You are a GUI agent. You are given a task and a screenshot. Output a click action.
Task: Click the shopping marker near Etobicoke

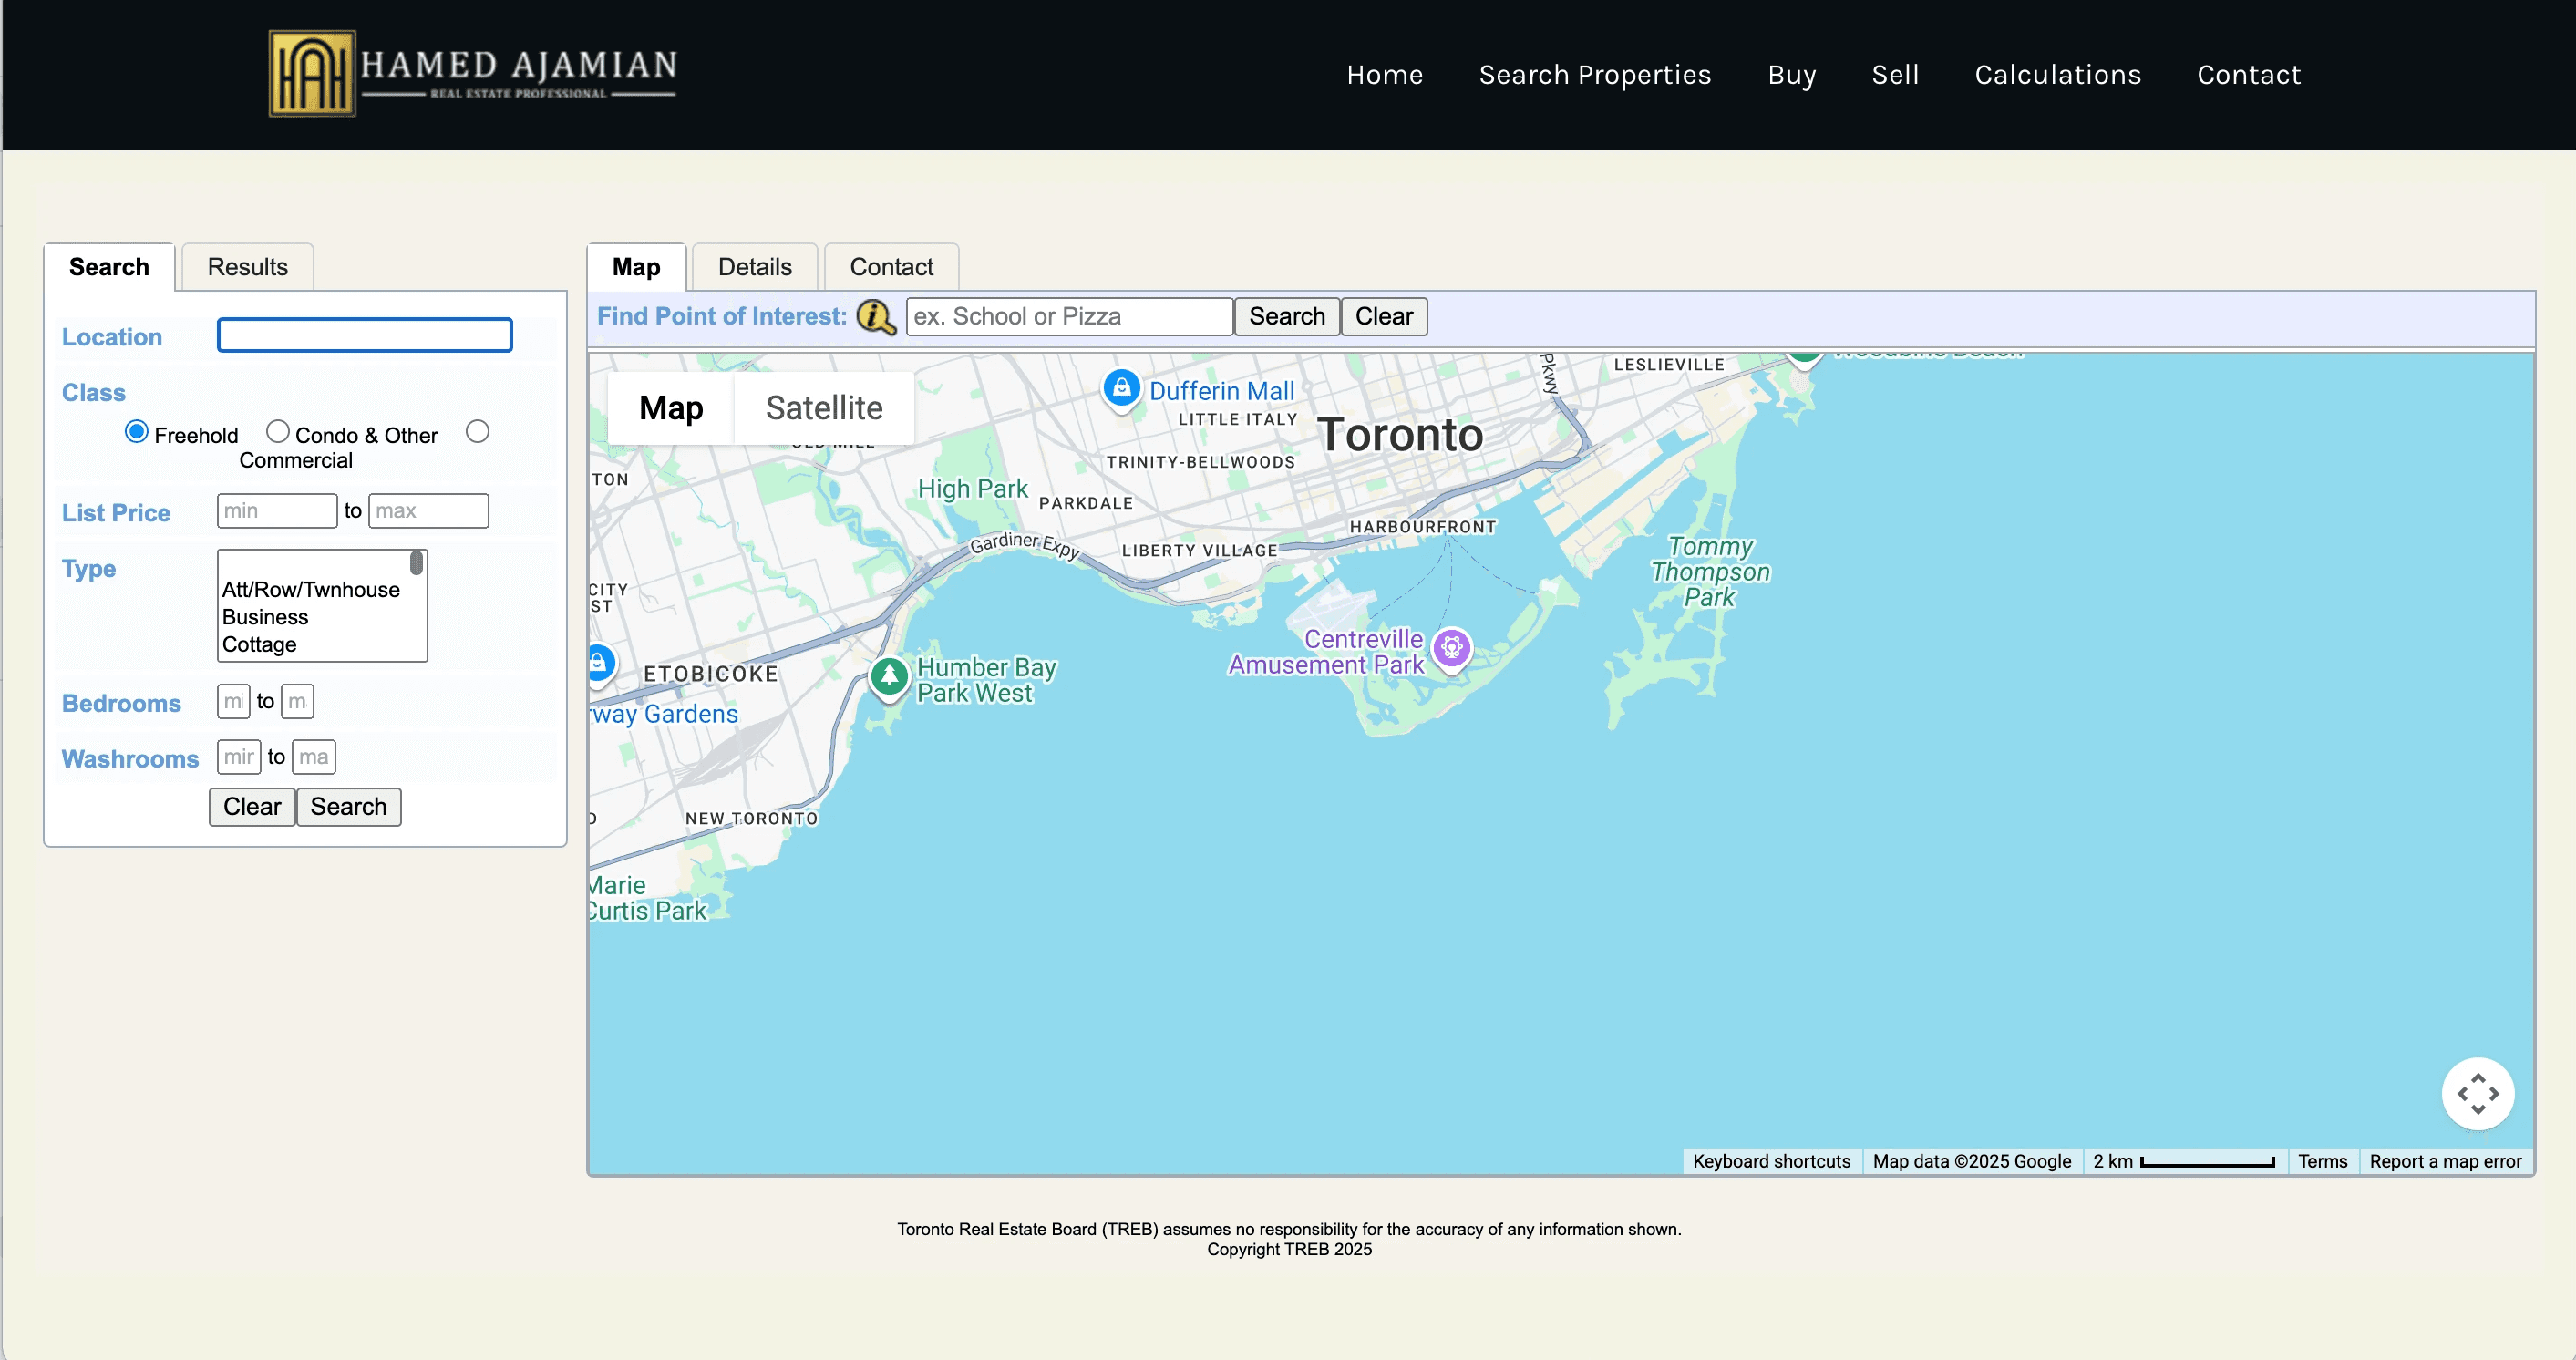click(599, 662)
